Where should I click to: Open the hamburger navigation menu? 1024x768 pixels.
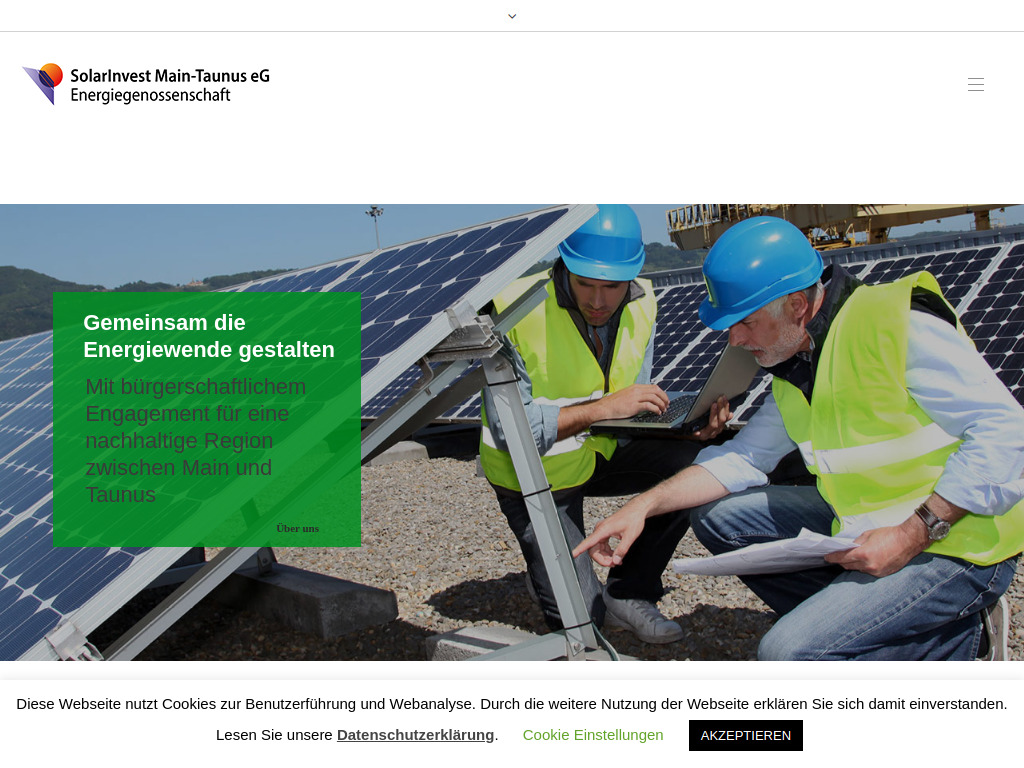pos(975,84)
